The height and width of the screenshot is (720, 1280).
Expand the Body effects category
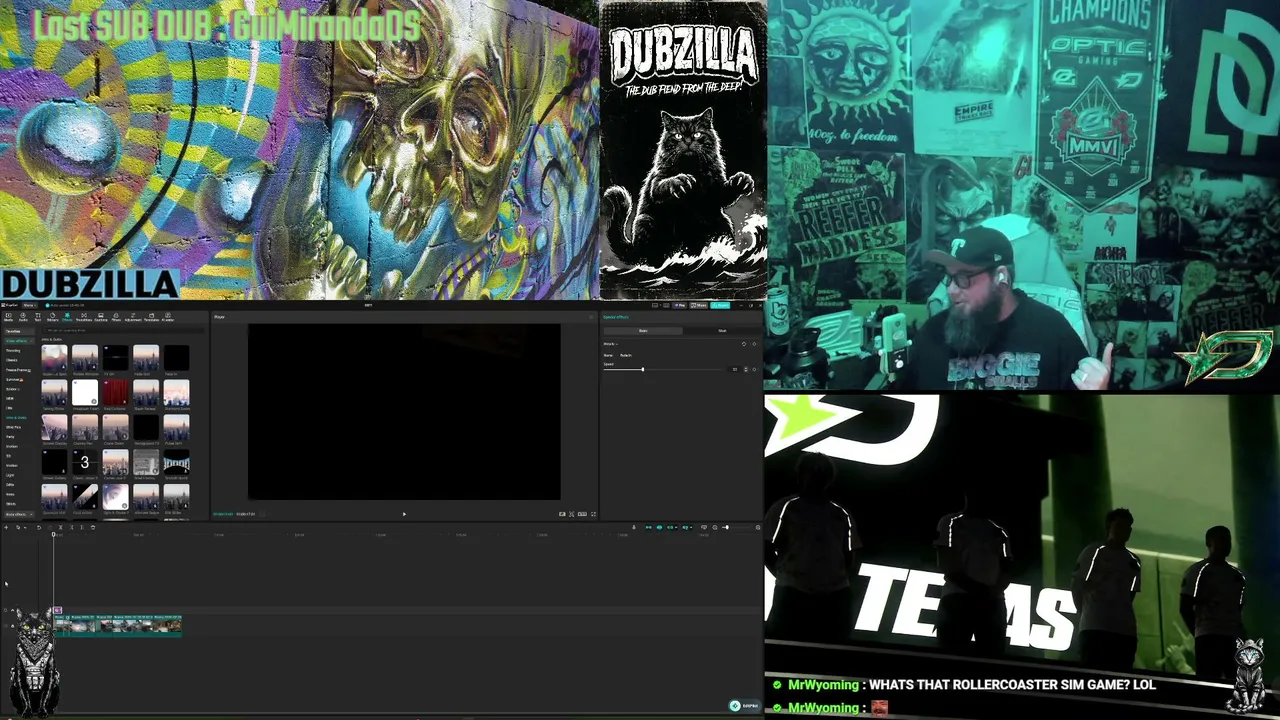pyautogui.click(x=17, y=515)
